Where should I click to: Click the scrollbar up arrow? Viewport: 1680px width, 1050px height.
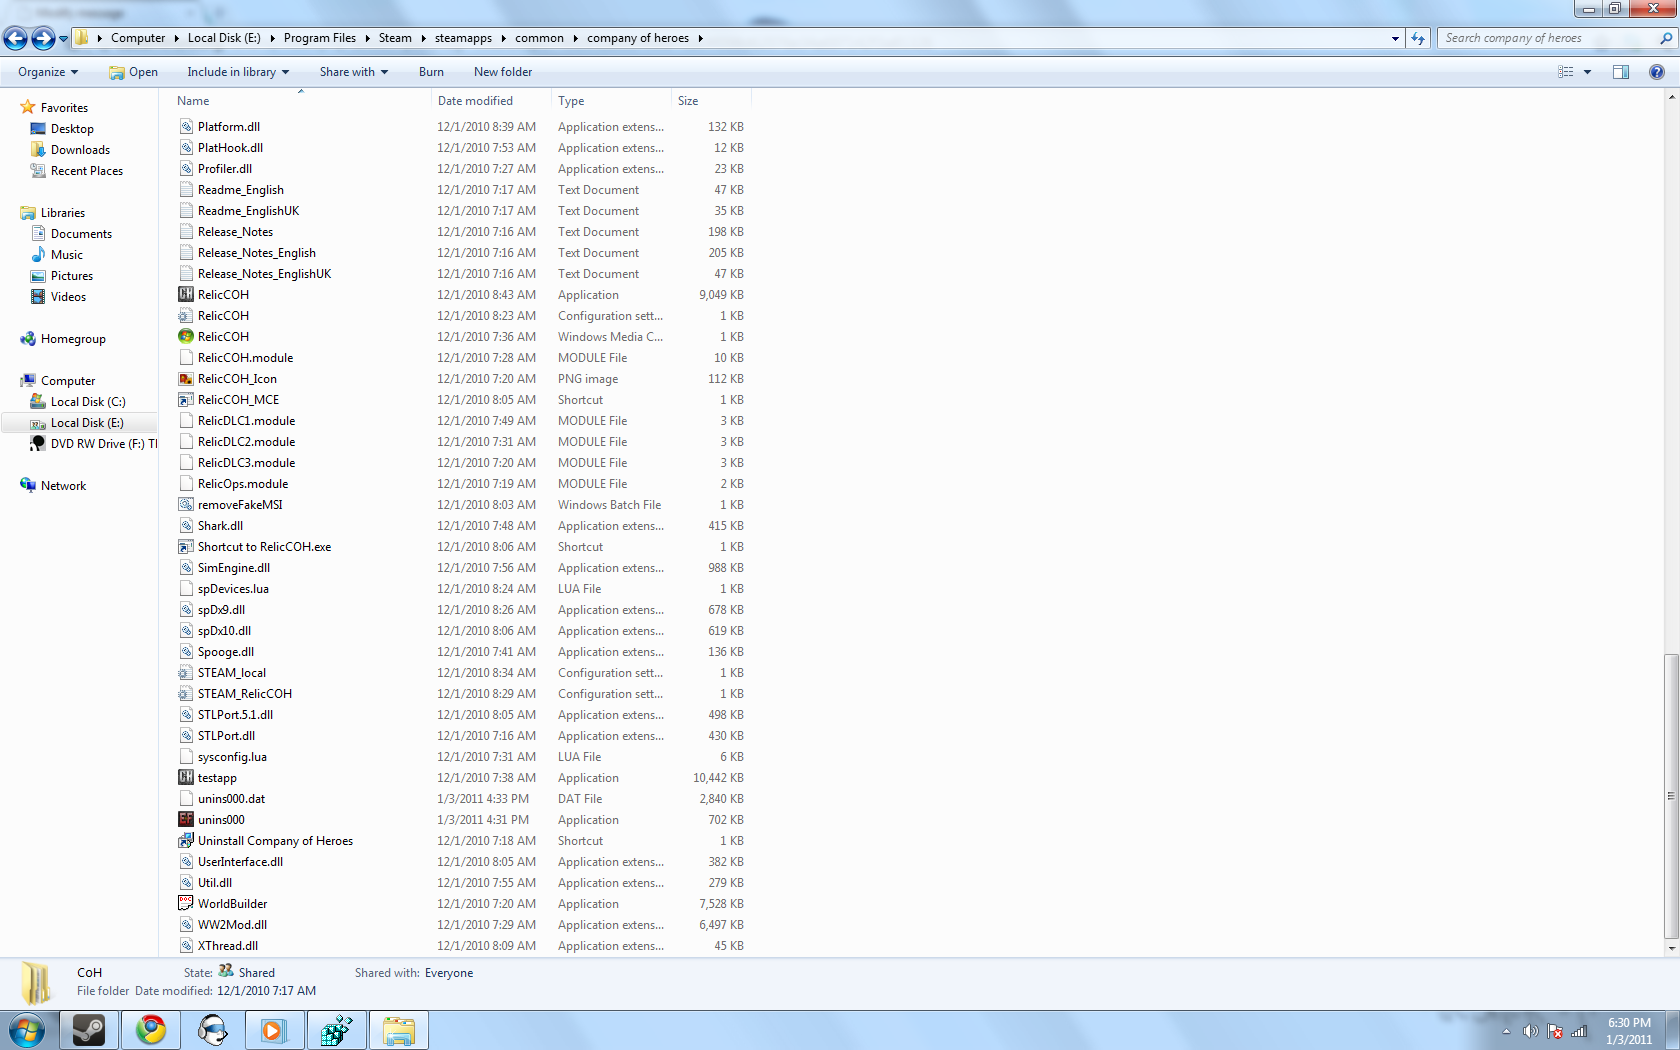click(x=1671, y=97)
